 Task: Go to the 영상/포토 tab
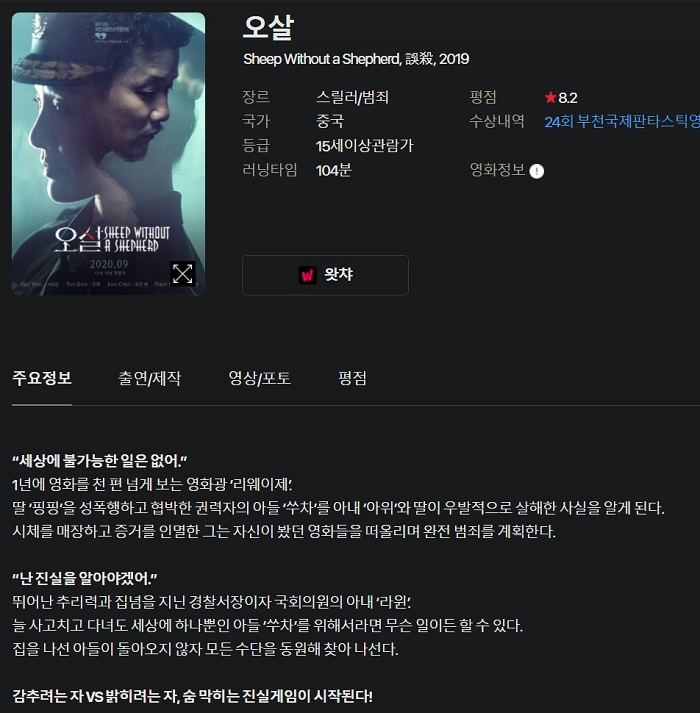pos(260,378)
